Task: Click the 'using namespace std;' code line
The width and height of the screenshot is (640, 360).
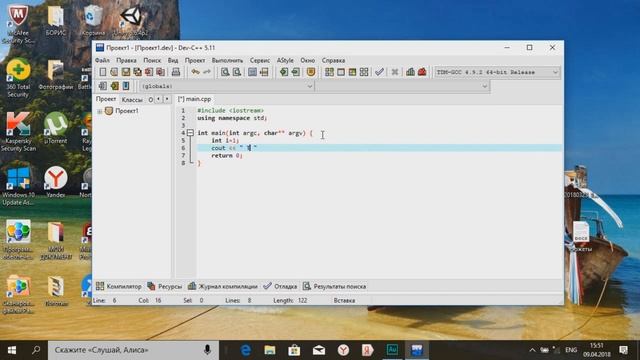Action: [x=232, y=118]
